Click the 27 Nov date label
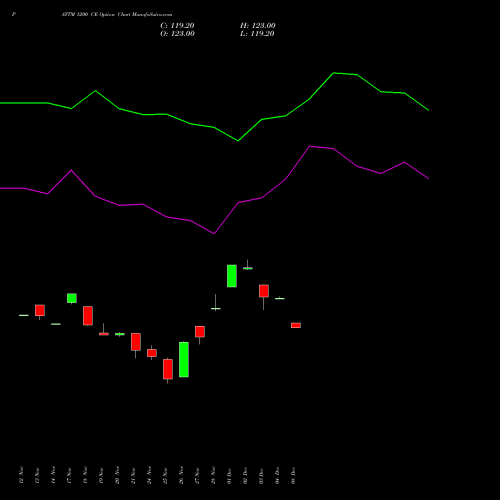500x500 pixels. tap(197, 475)
